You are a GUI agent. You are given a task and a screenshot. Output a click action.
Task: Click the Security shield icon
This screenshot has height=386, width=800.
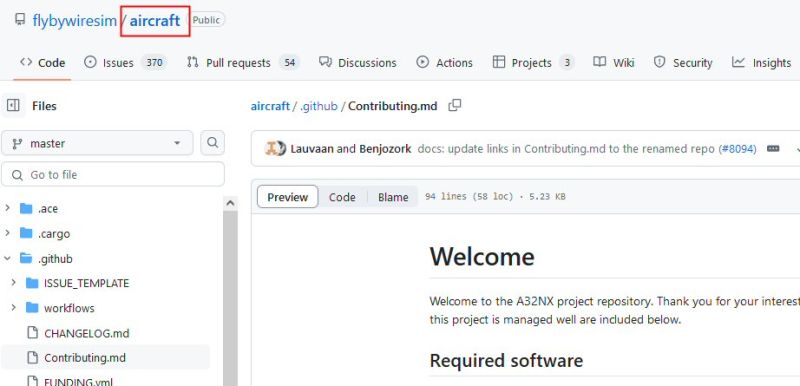click(x=660, y=62)
